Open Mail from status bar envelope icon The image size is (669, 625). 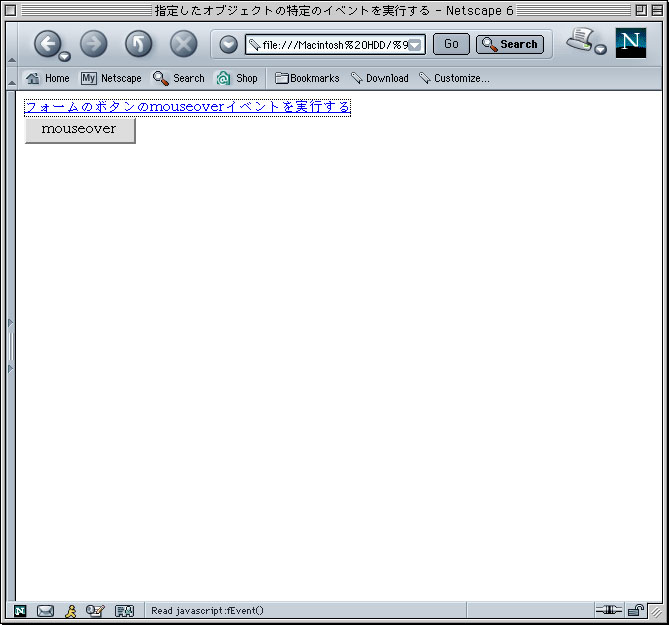[46, 611]
